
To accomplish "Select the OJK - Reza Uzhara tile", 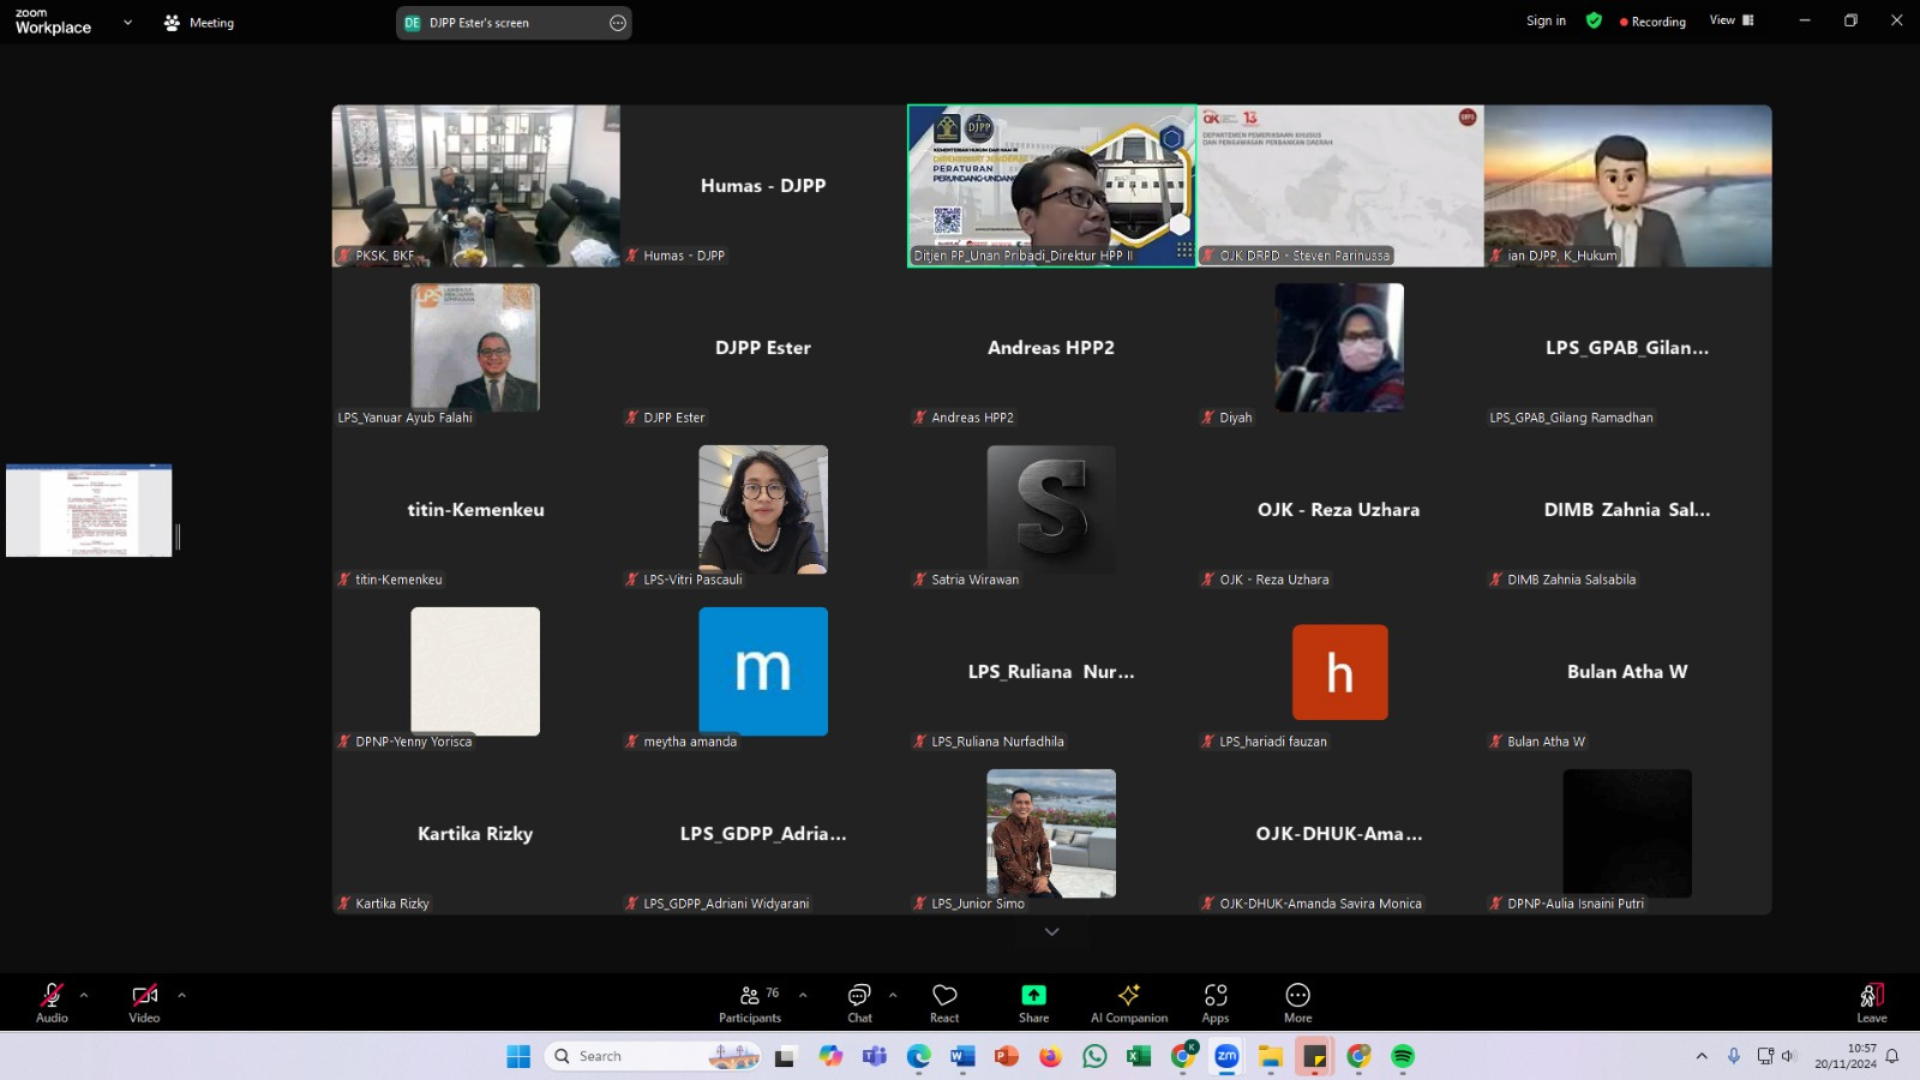I will click(1340, 510).
